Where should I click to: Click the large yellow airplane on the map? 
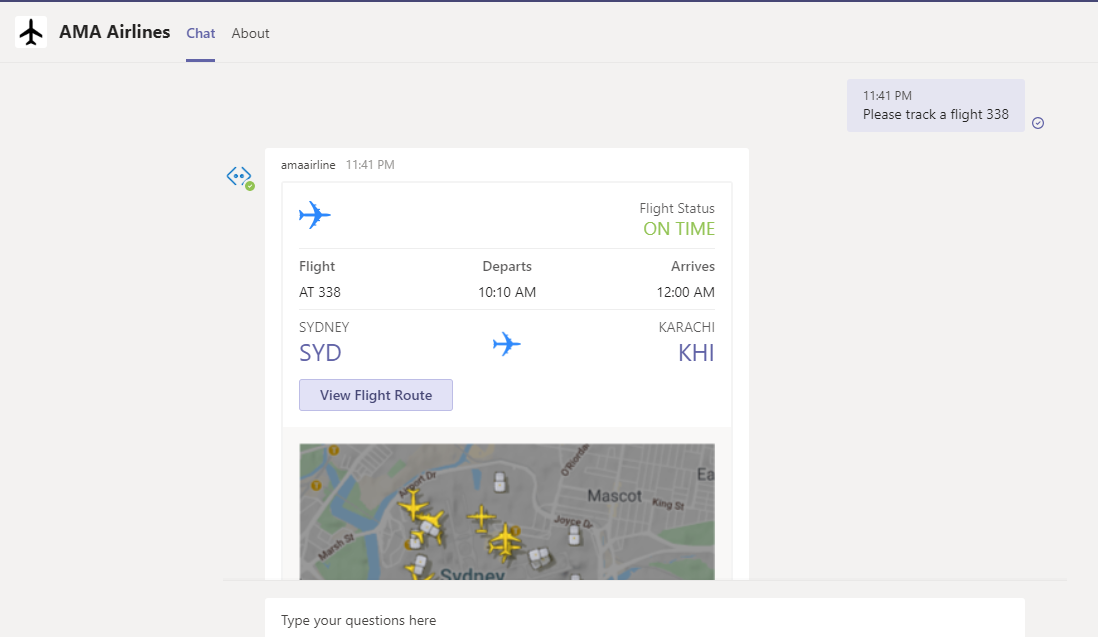coord(505,540)
